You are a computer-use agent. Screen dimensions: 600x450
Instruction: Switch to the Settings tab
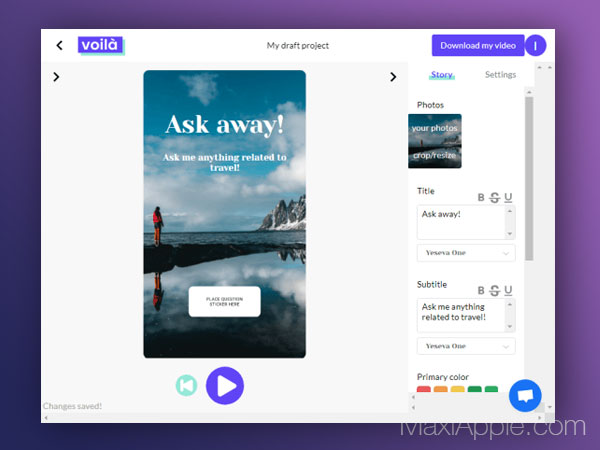tap(500, 75)
